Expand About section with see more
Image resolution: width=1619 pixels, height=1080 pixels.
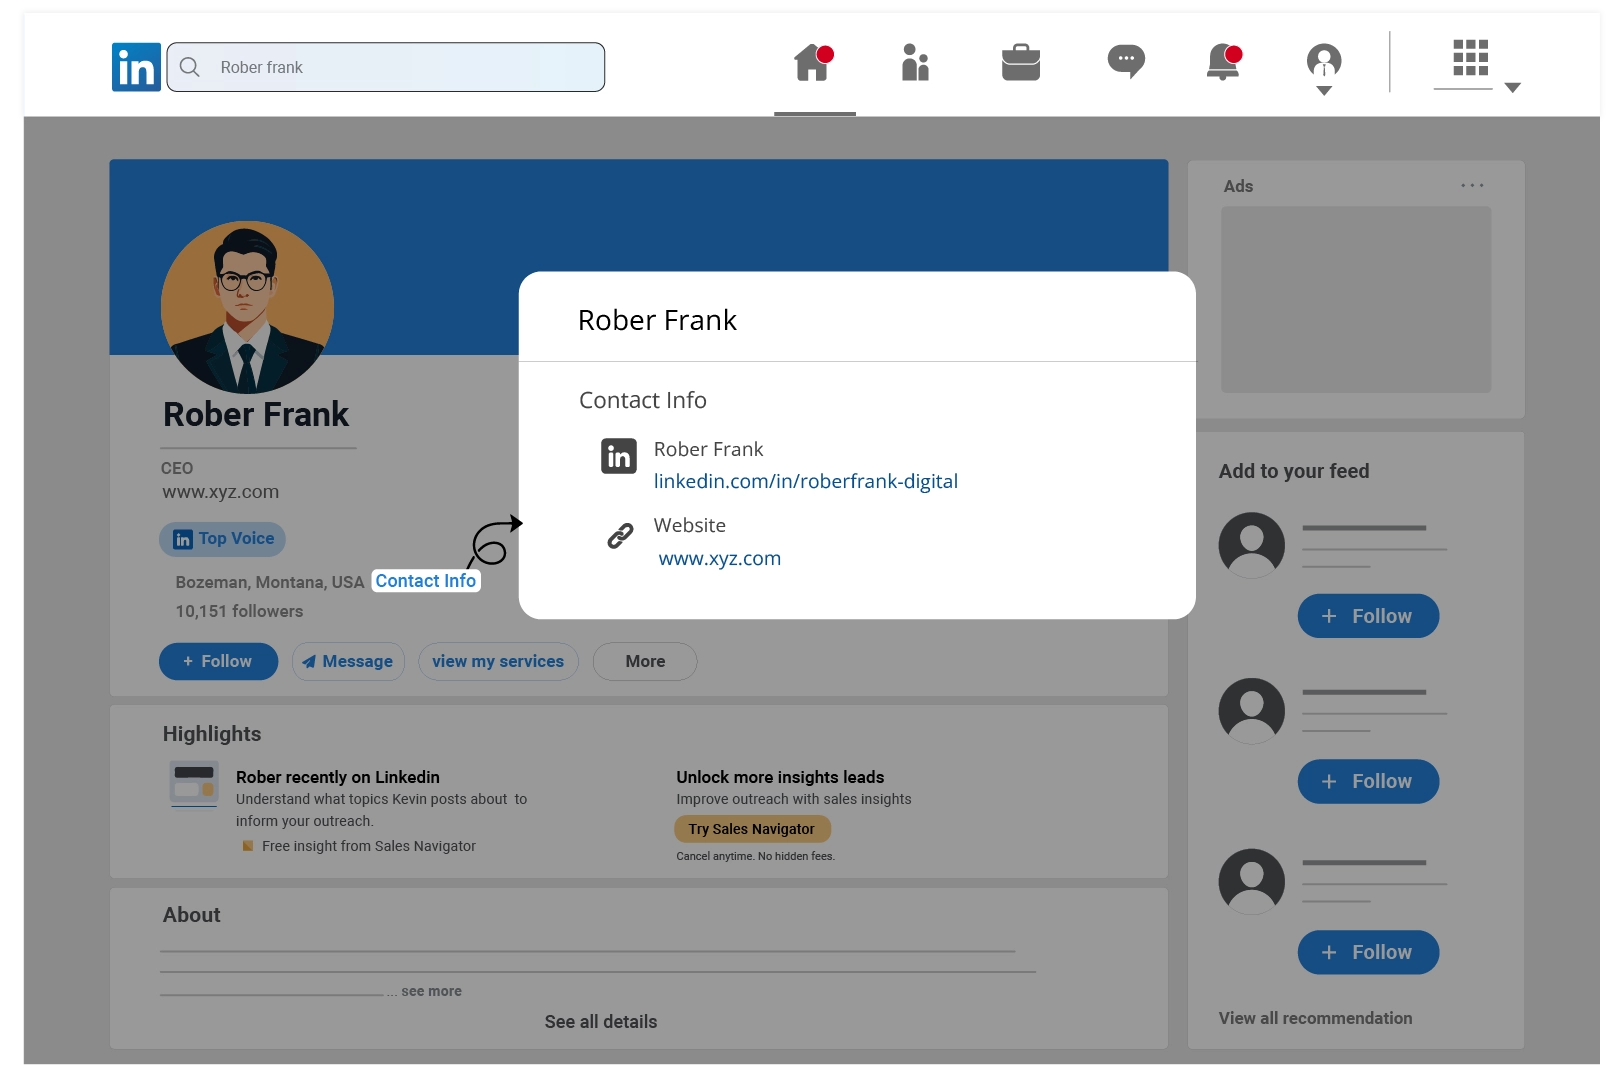[x=431, y=992]
